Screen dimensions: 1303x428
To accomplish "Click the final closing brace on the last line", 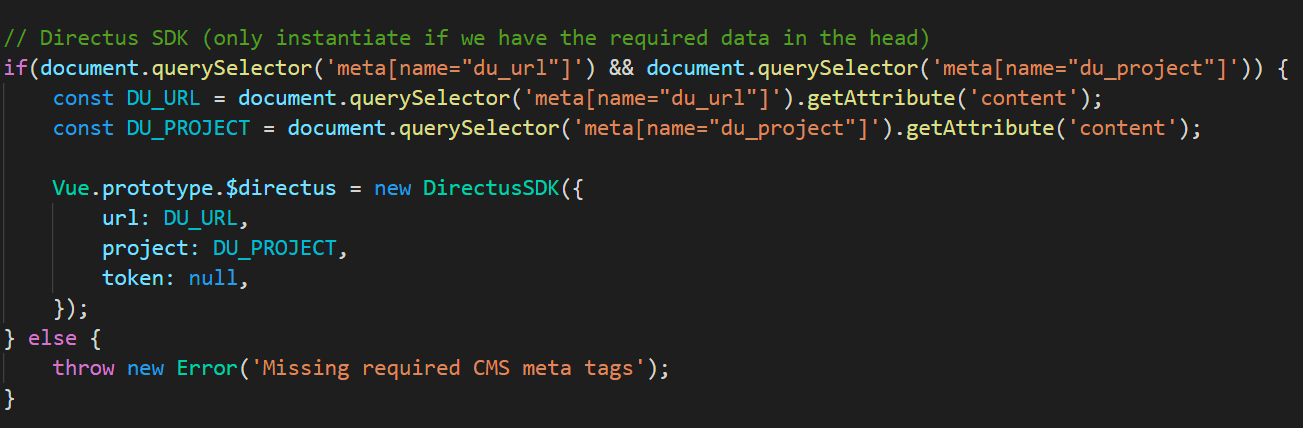I will point(10,398).
